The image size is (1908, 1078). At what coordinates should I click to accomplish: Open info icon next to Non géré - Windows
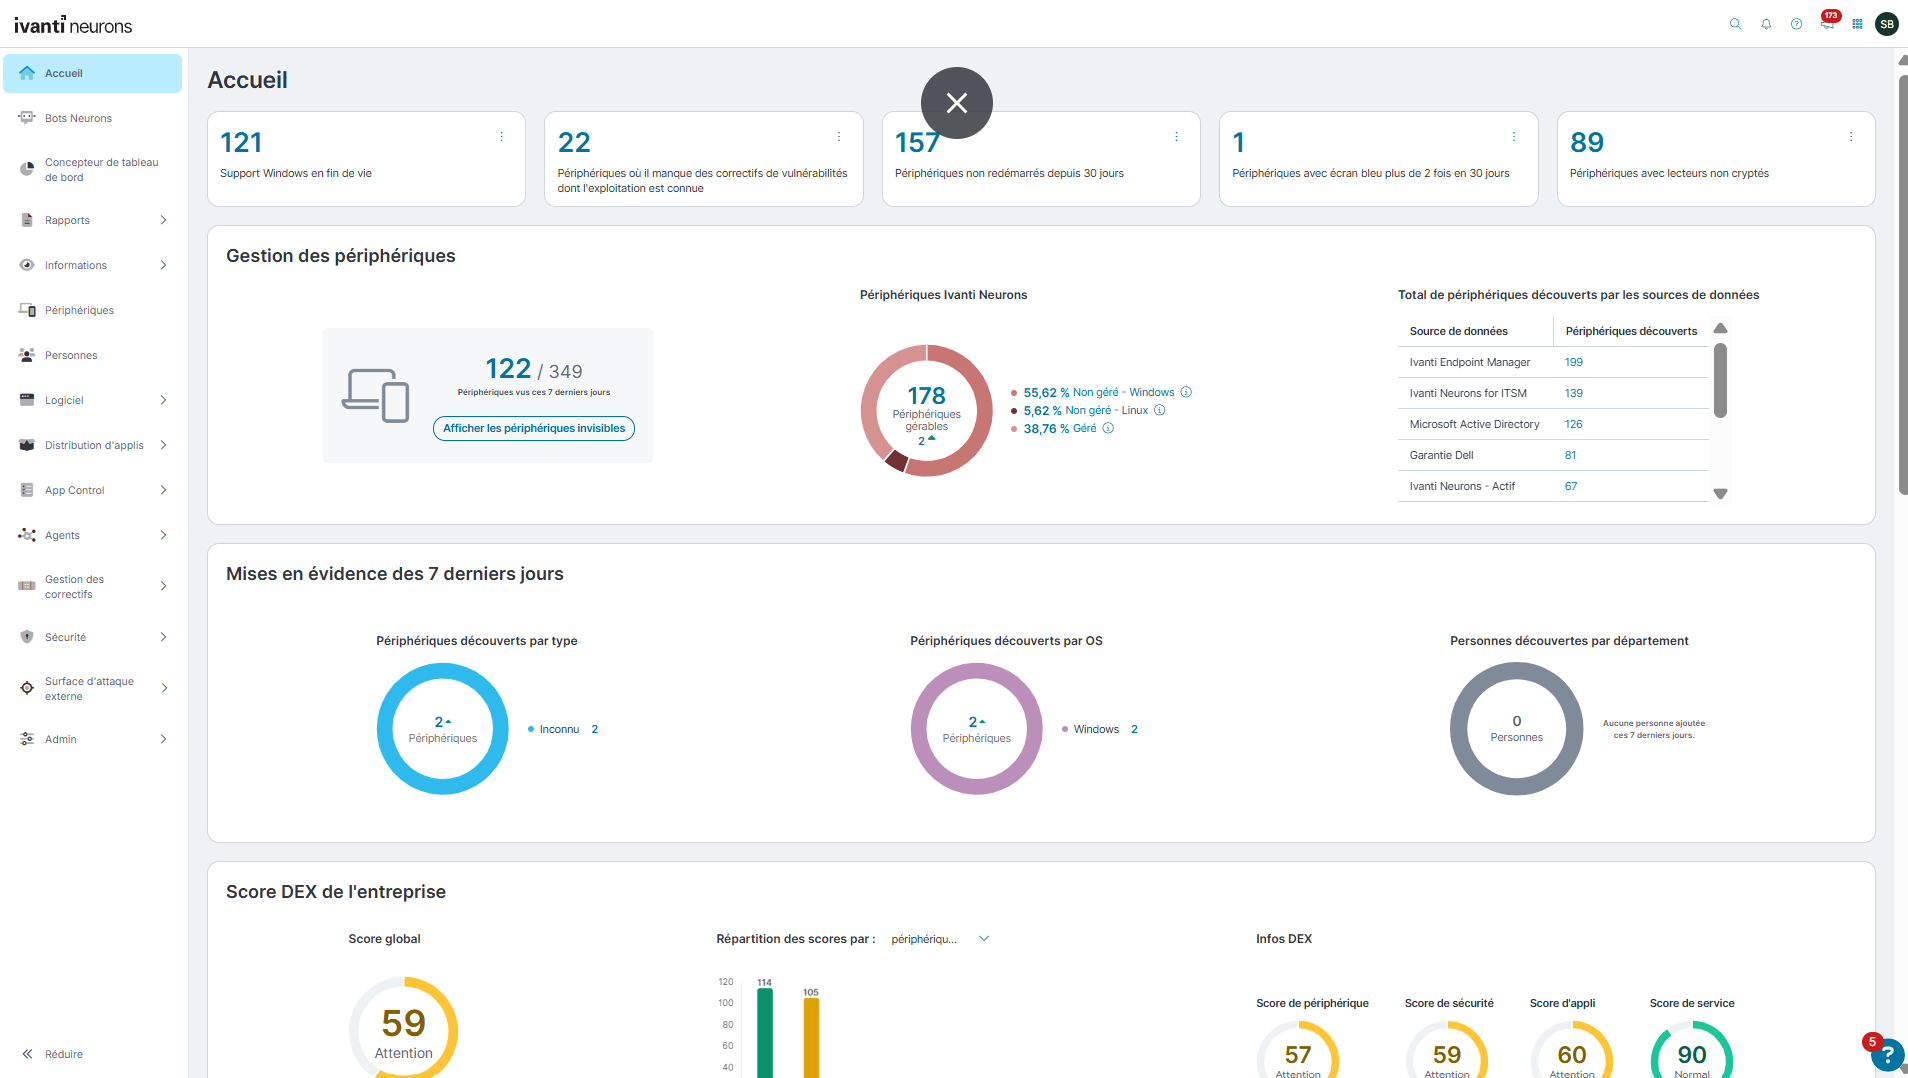point(1186,392)
